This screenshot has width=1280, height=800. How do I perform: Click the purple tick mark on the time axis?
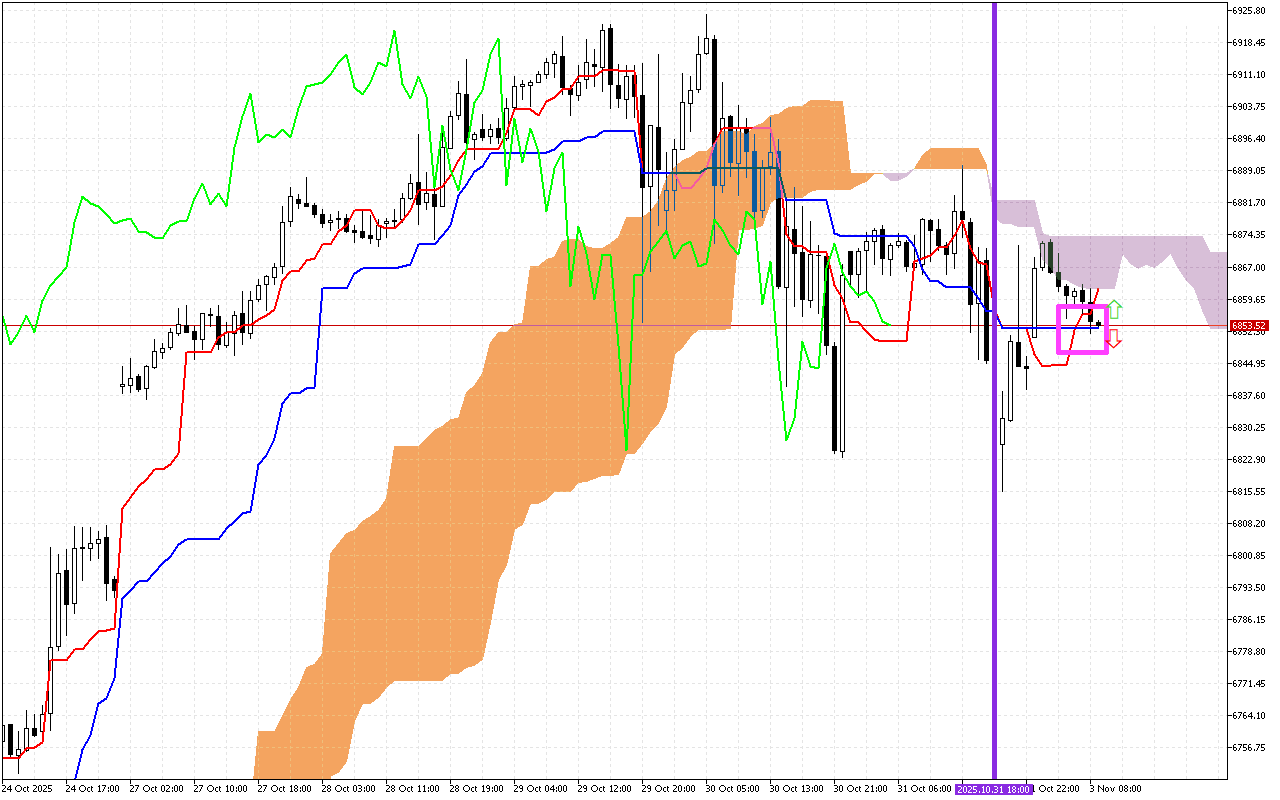point(994,776)
